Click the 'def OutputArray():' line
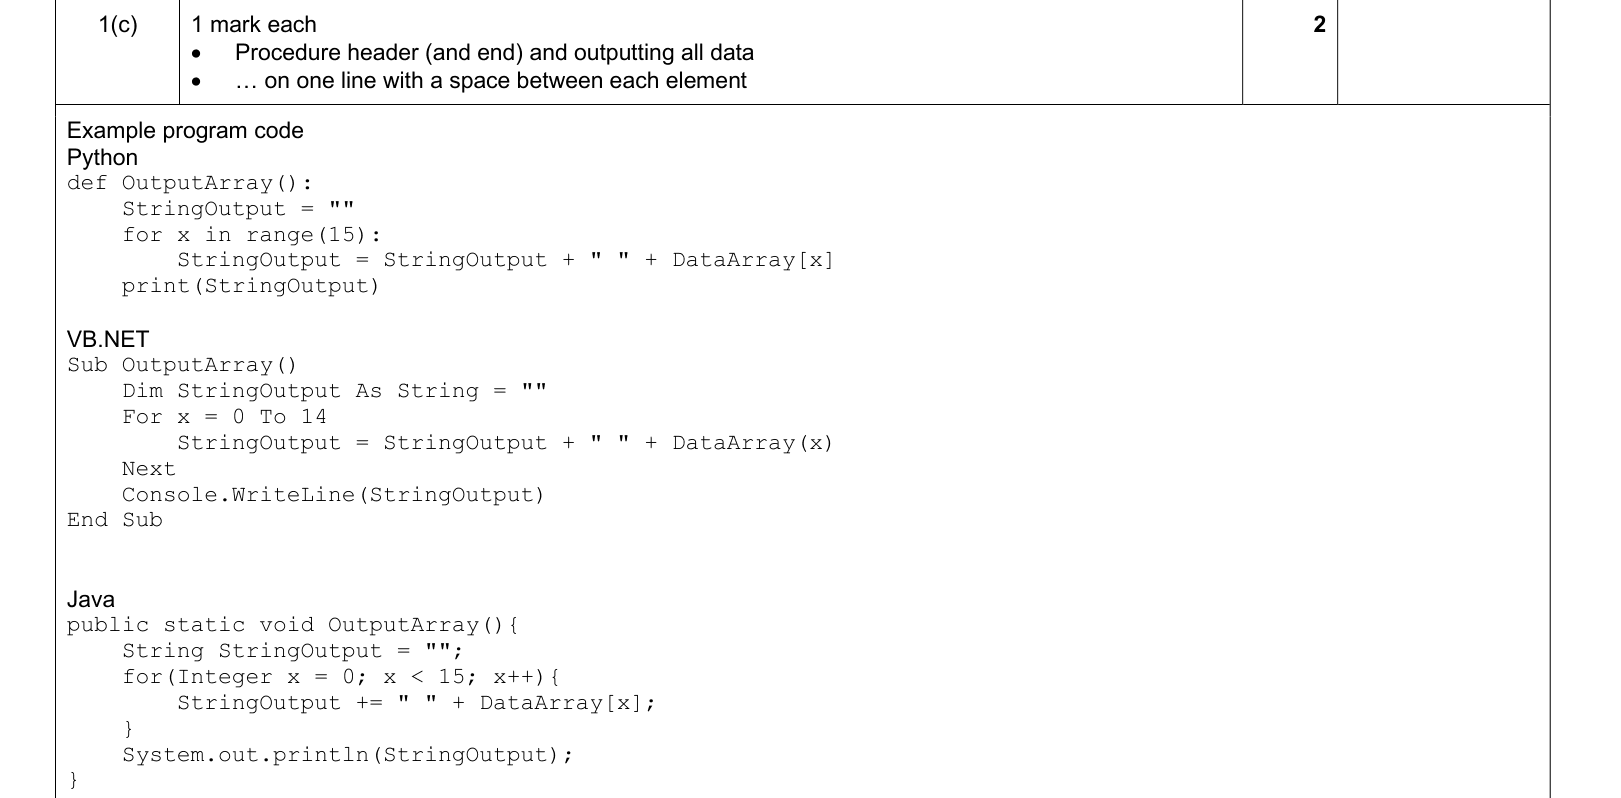Screen dimensions: 1621x798 (190, 183)
